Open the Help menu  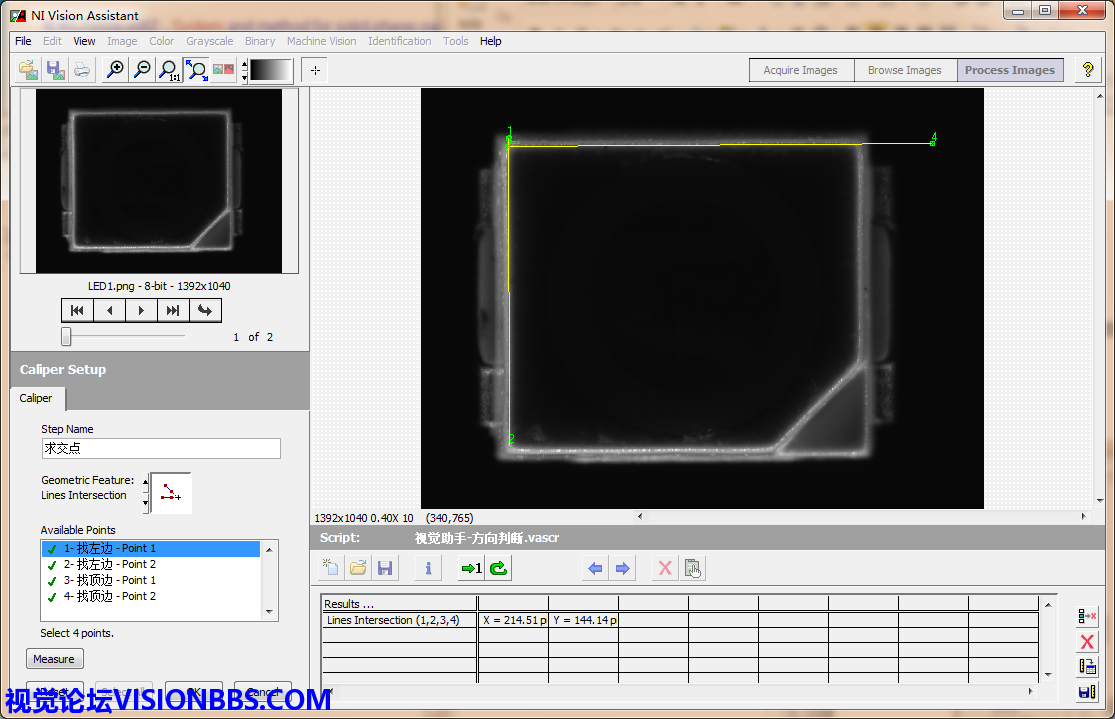[x=491, y=41]
